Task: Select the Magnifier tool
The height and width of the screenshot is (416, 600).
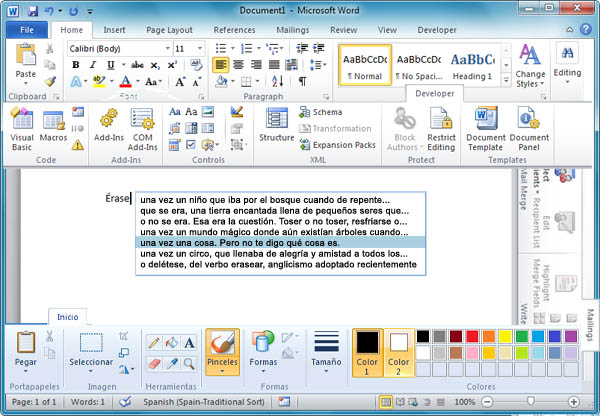Action: pyautogui.click(x=189, y=364)
